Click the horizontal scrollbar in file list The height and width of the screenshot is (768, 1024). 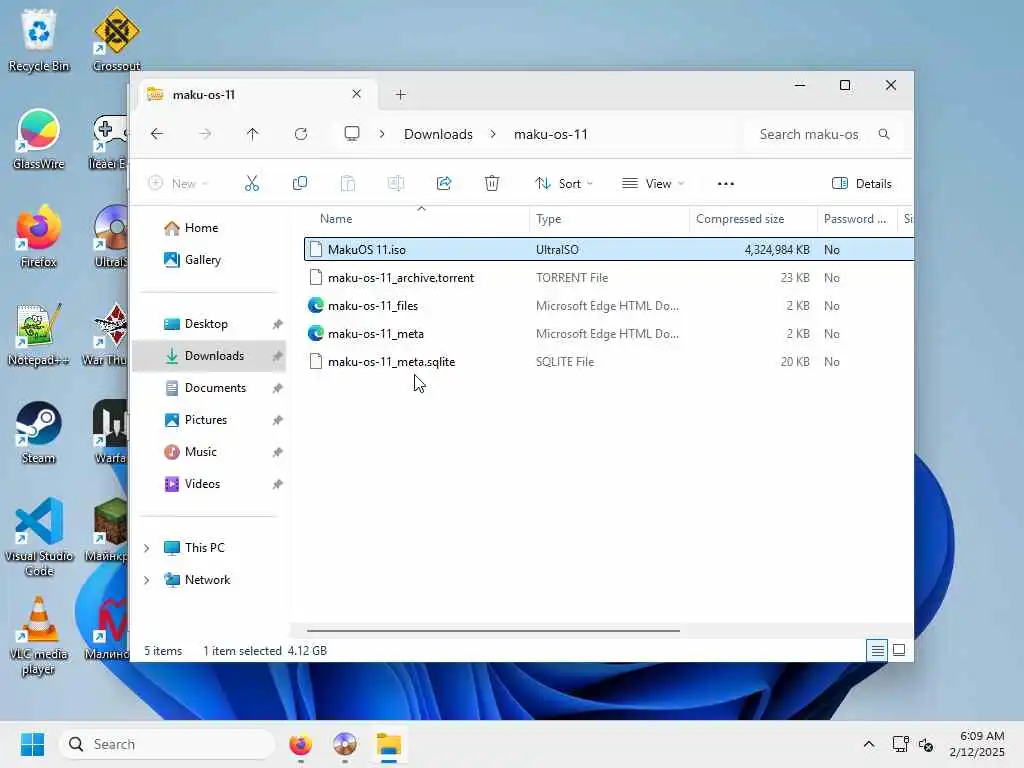coord(494,631)
